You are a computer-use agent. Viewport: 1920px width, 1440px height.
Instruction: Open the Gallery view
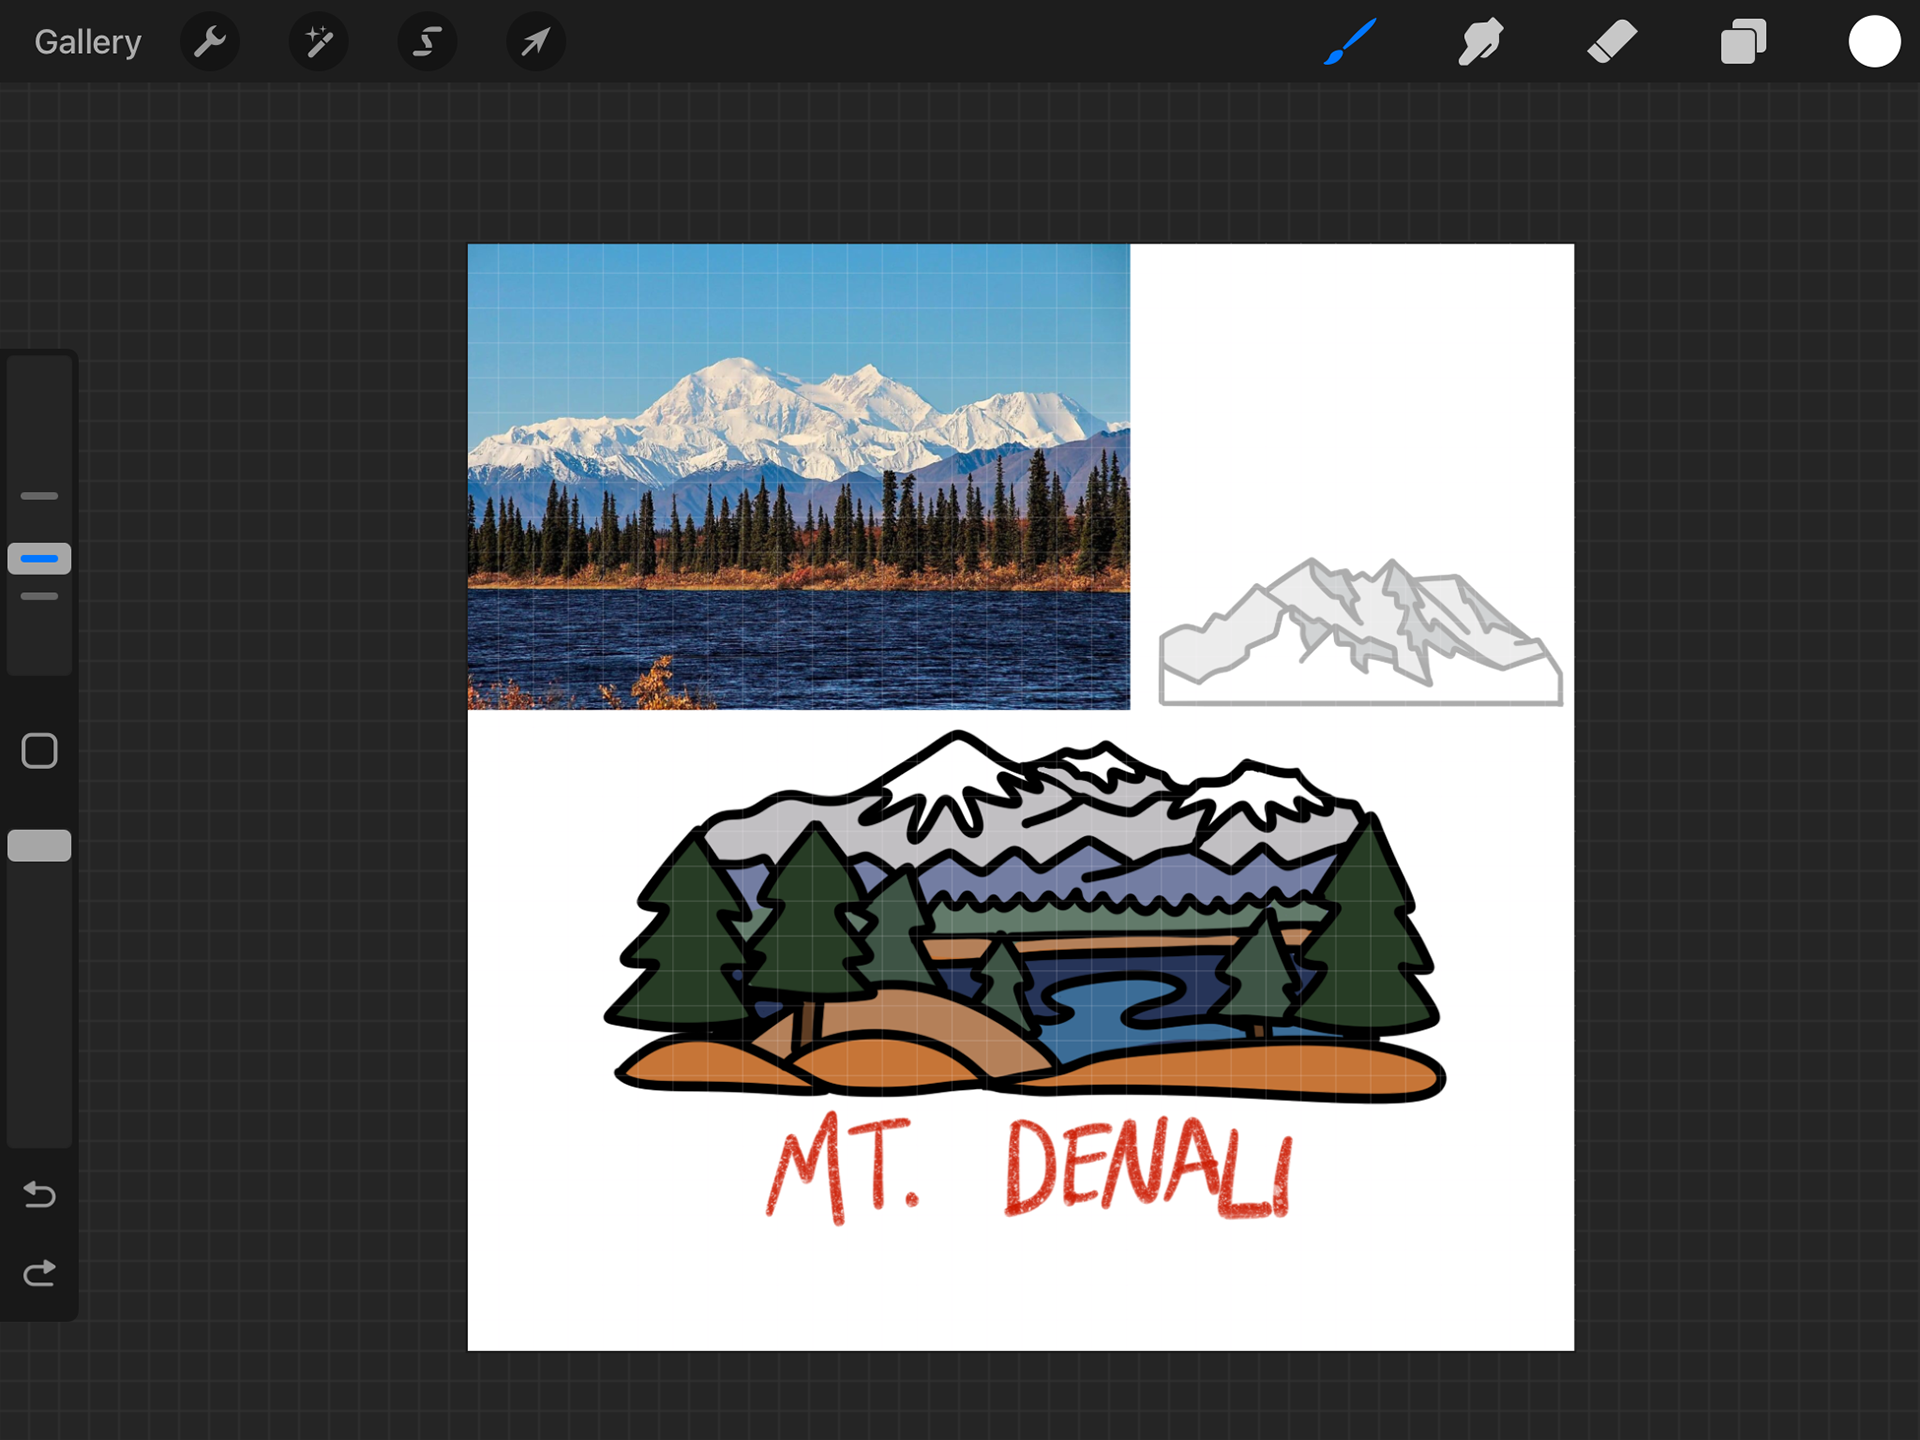pos(88,42)
